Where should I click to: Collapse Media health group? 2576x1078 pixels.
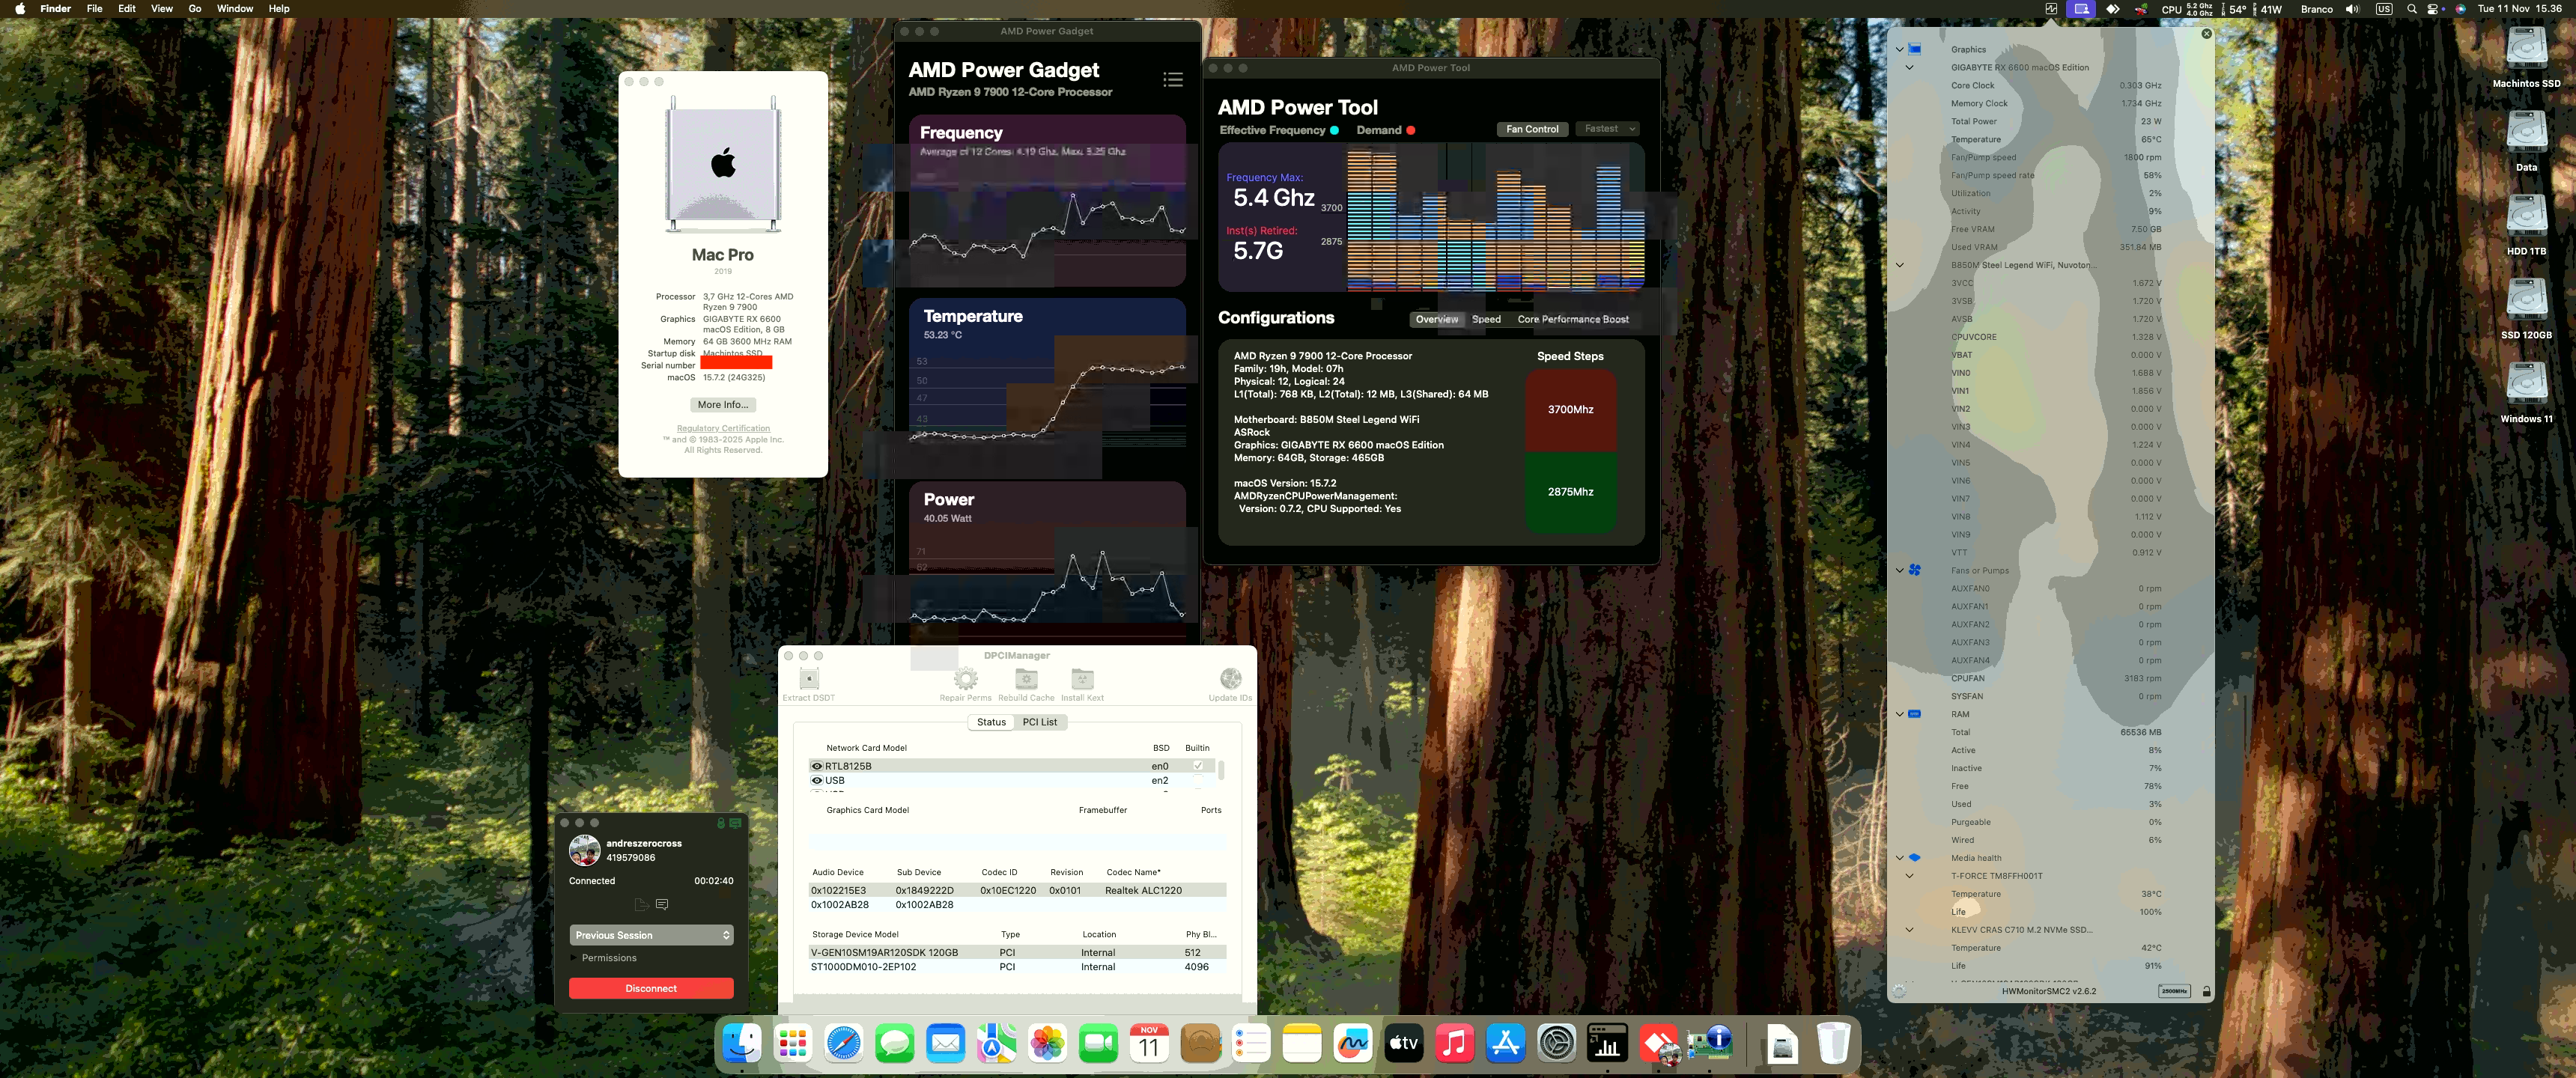1900,857
